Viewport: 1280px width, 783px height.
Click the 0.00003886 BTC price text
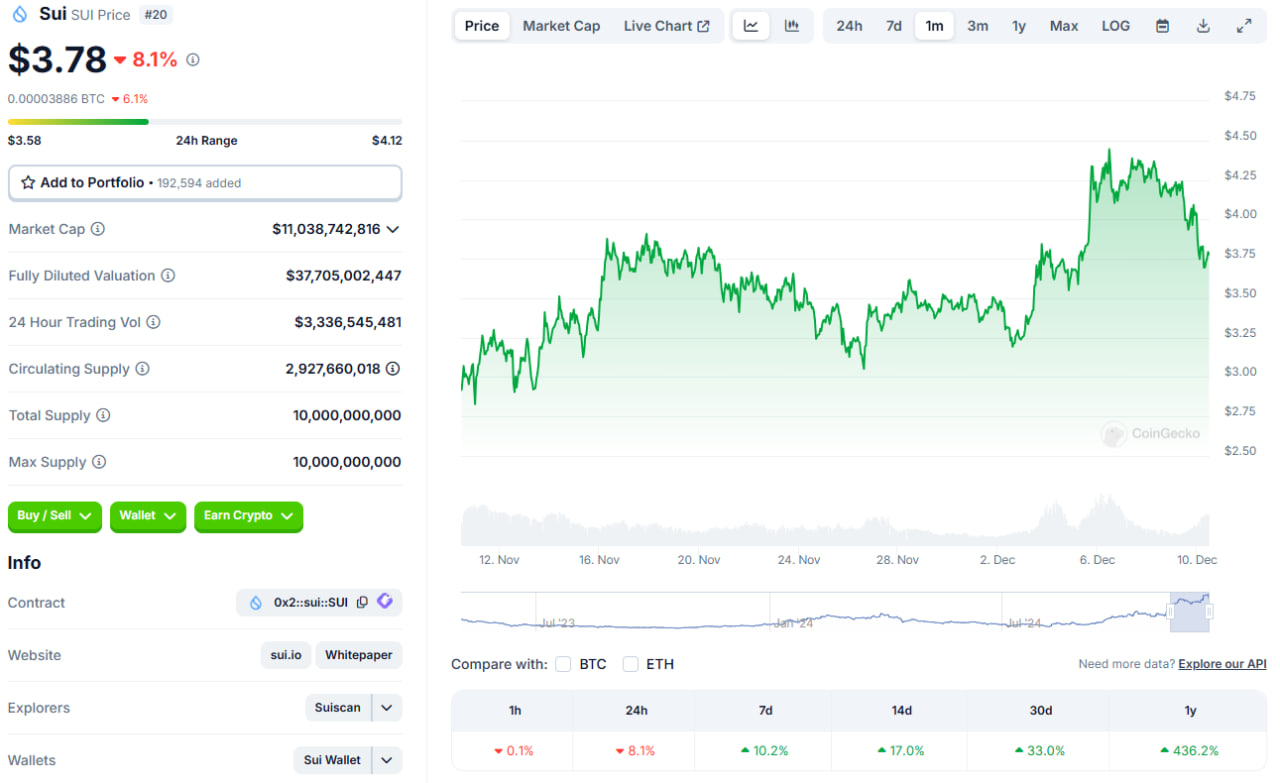pos(56,99)
